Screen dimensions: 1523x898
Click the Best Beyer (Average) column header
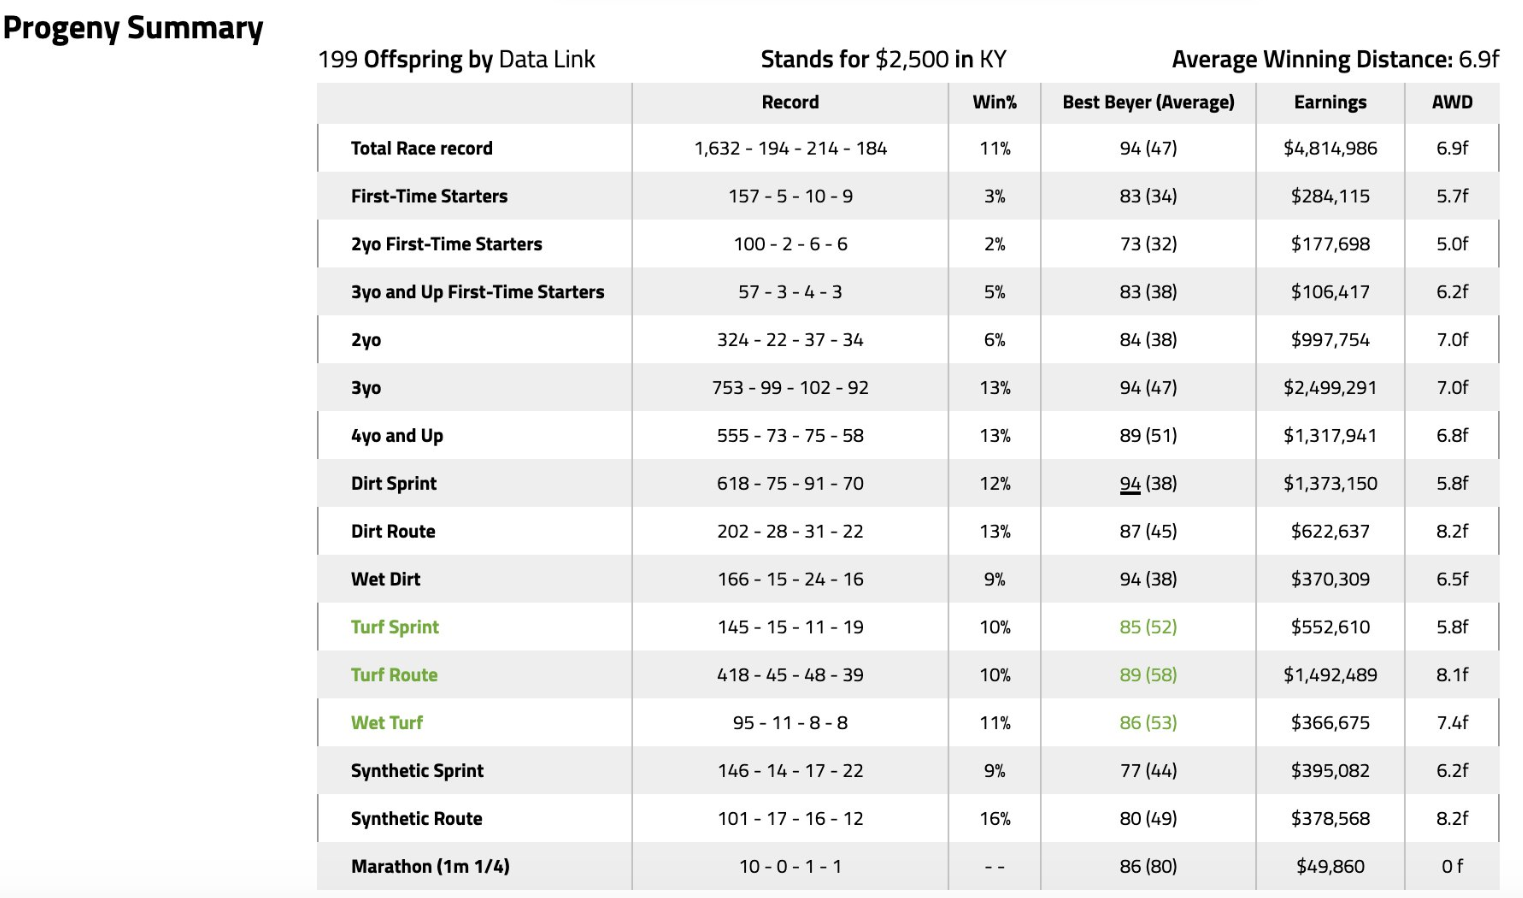tap(1148, 102)
